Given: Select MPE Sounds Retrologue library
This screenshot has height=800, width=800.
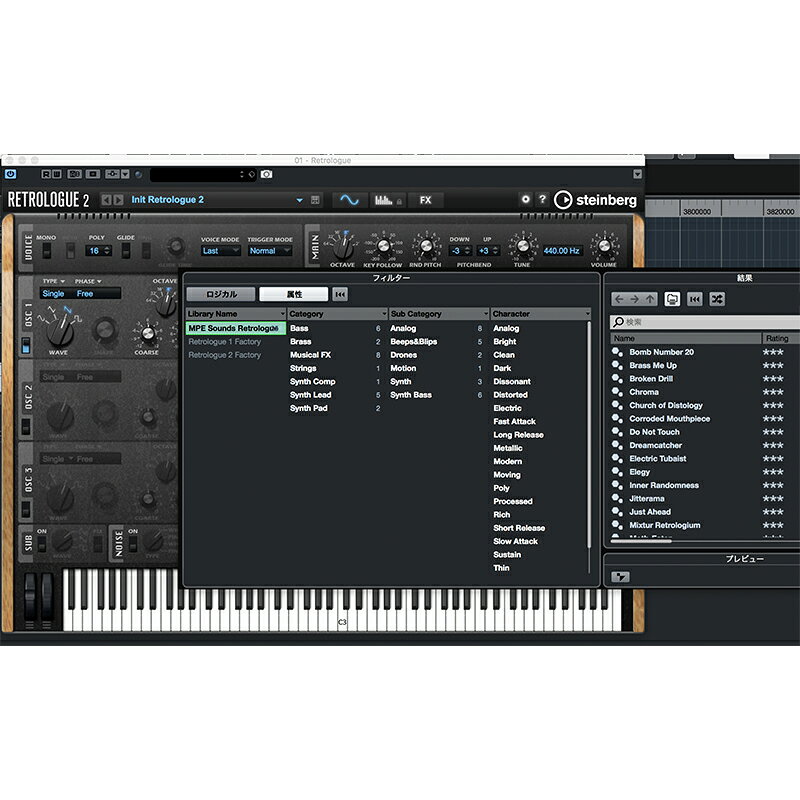Looking at the screenshot, I should 236,328.
